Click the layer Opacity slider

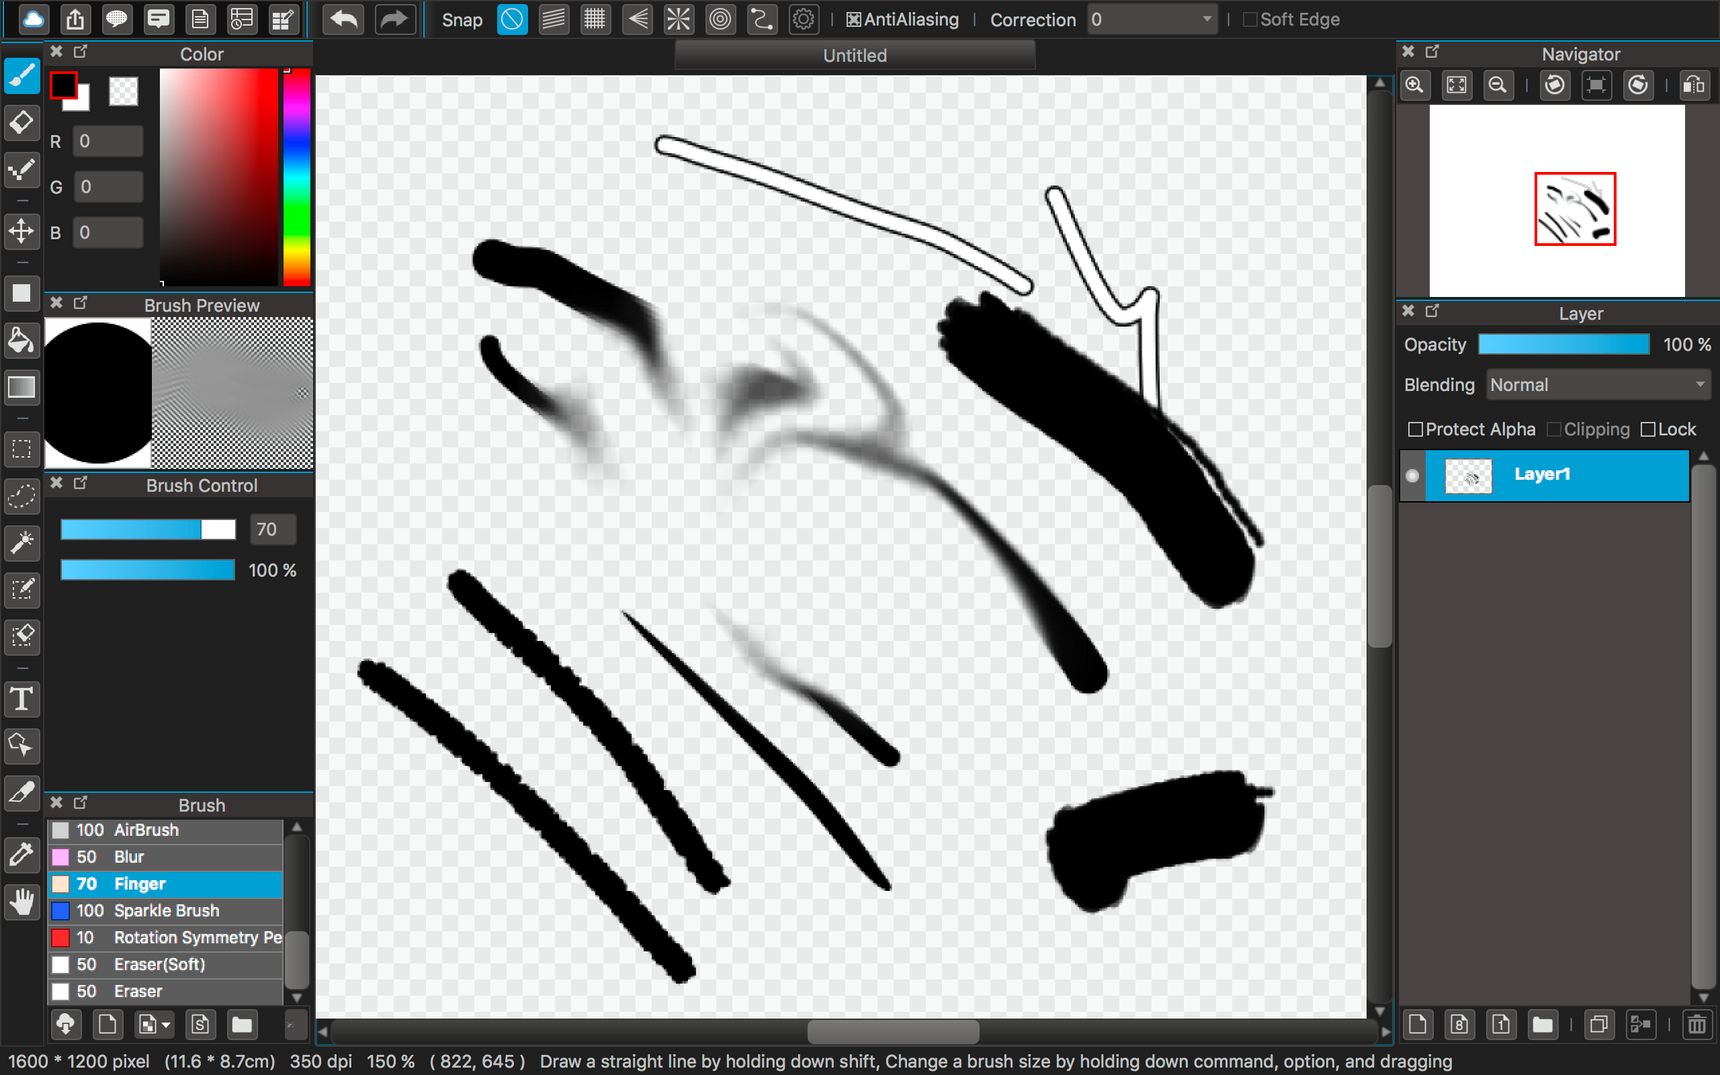[x=1564, y=344]
